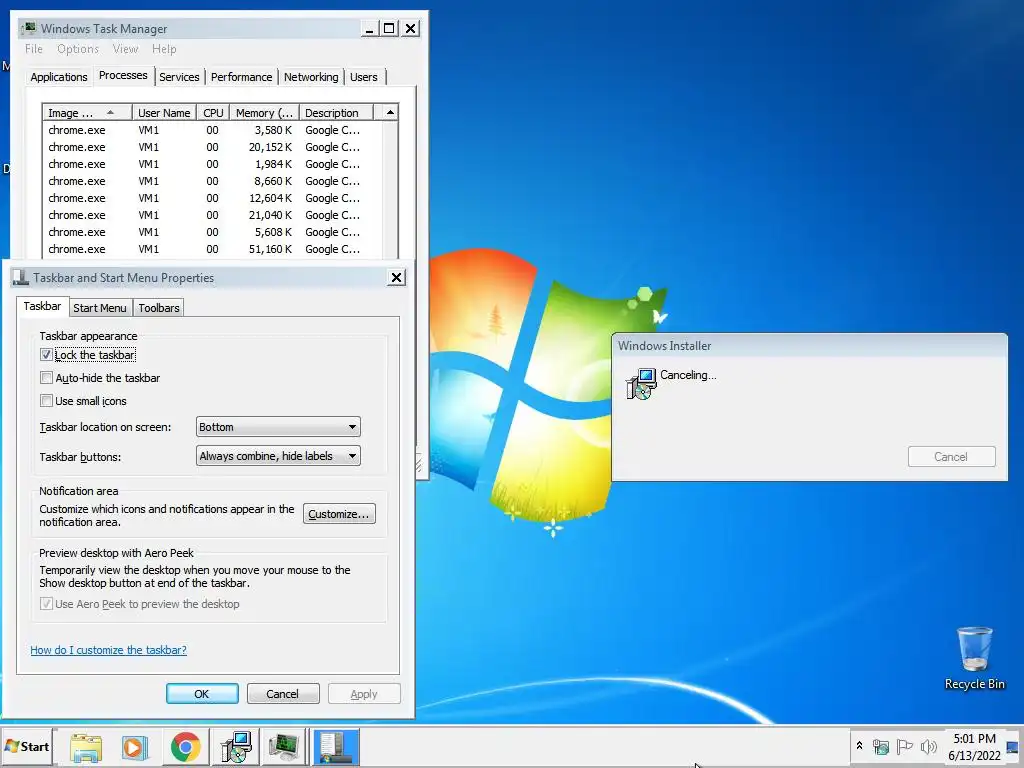Toggle Lock the taskbar checkbox
This screenshot has width=1024, height=768.
[x=46, y=355]
